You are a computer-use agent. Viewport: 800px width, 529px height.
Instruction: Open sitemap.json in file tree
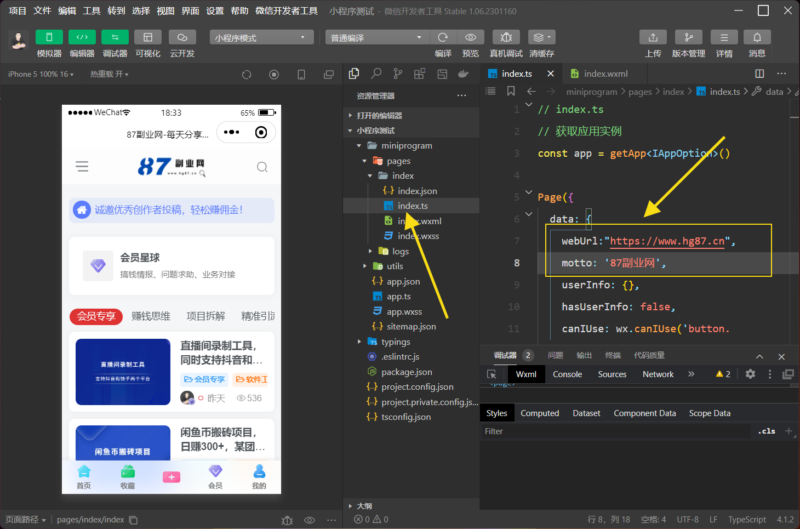pos(411,326)
